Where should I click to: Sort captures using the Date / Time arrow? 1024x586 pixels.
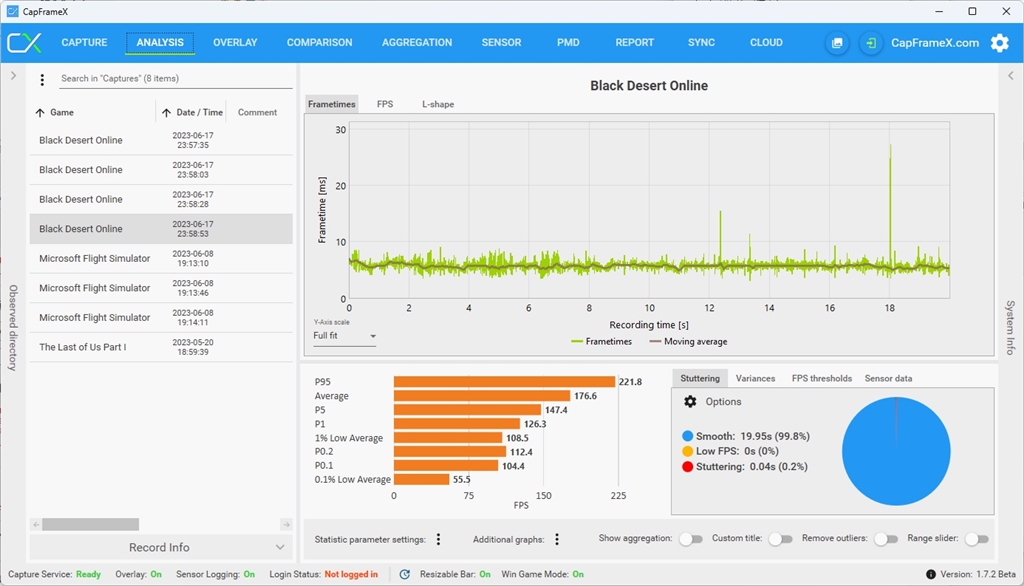[167, 113]
